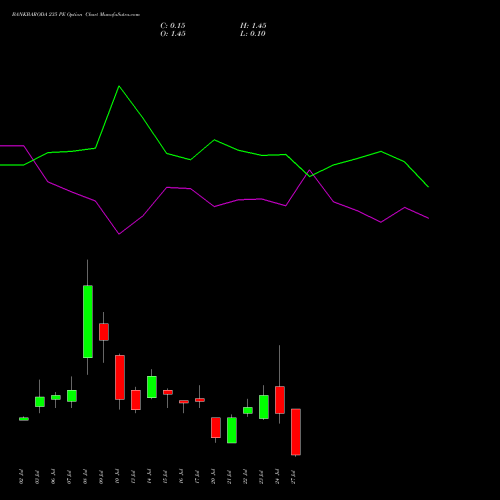This screenshot has height=500, width=500.
Task: Click the 02 Jul date label
Action: [22, 477]
